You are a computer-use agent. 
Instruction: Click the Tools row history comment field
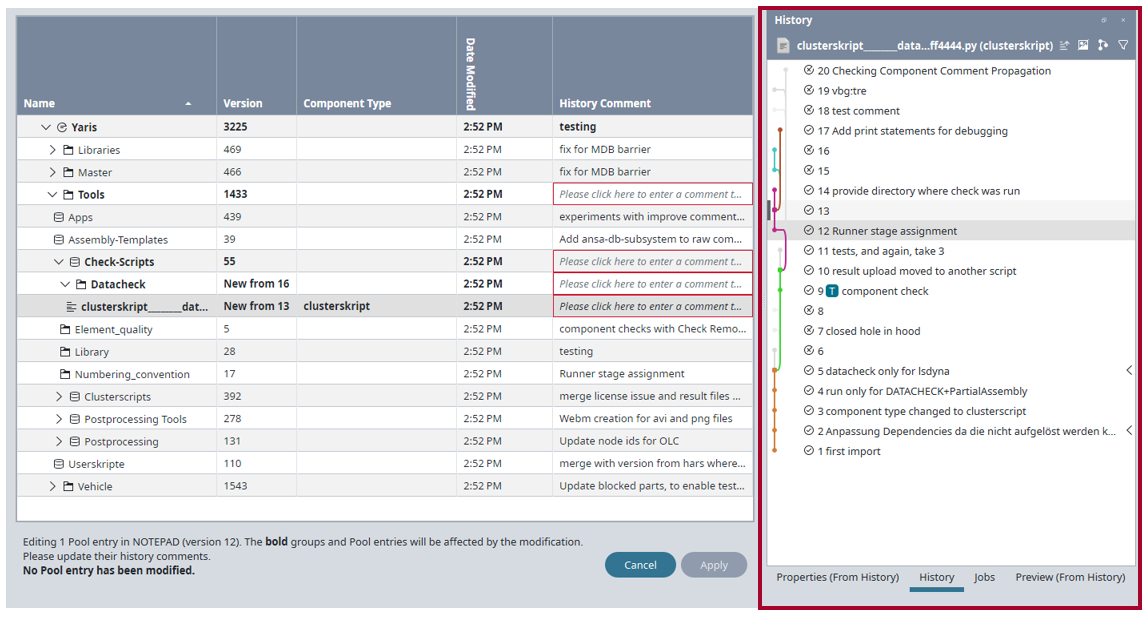pyautogui.click(x=652, y=195)
